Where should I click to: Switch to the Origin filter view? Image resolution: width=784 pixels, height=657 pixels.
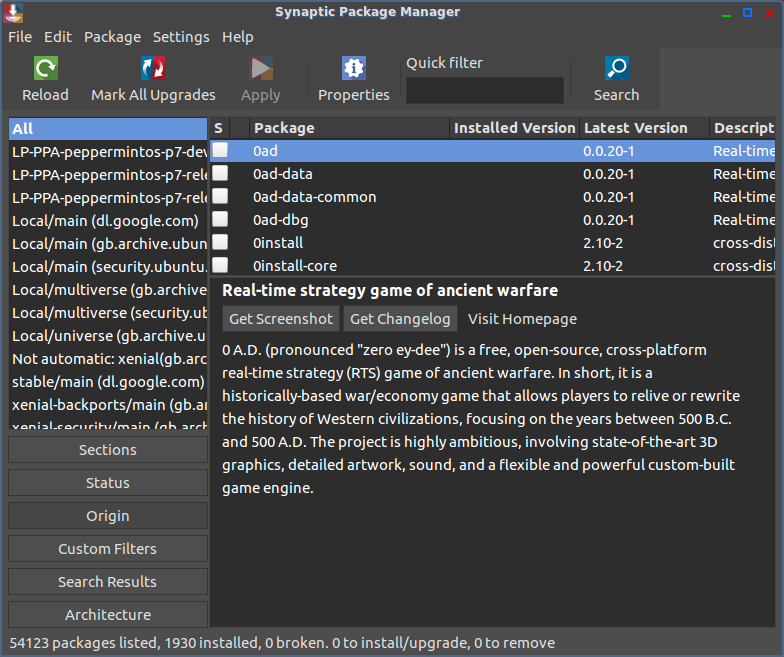tap(108, 516)
